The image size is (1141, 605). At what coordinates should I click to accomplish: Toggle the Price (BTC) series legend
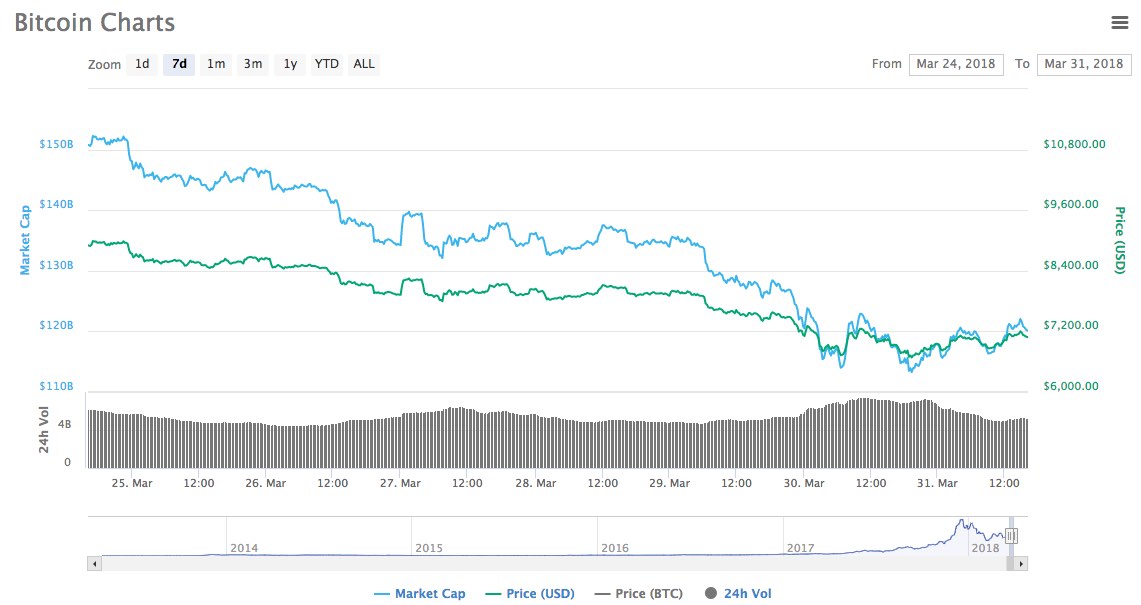pos(639,594)
